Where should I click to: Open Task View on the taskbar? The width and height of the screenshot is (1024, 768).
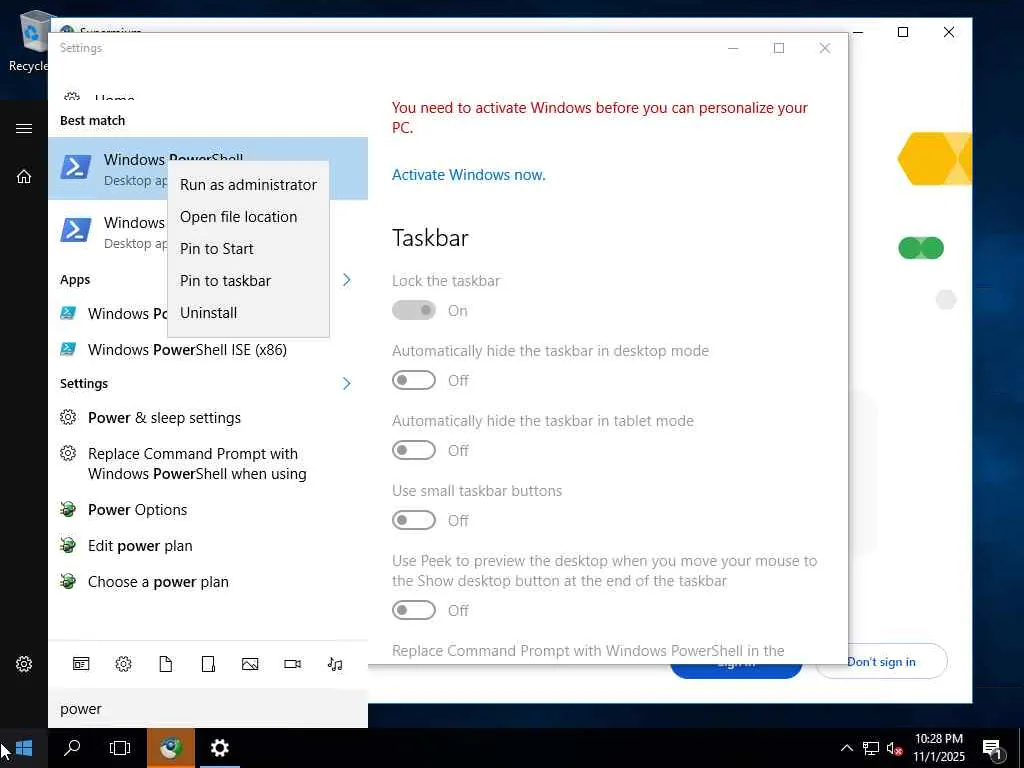coord(120,748)
